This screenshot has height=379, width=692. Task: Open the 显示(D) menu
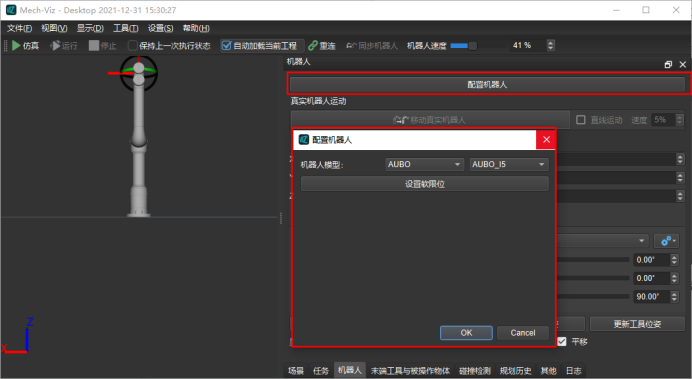90,28
